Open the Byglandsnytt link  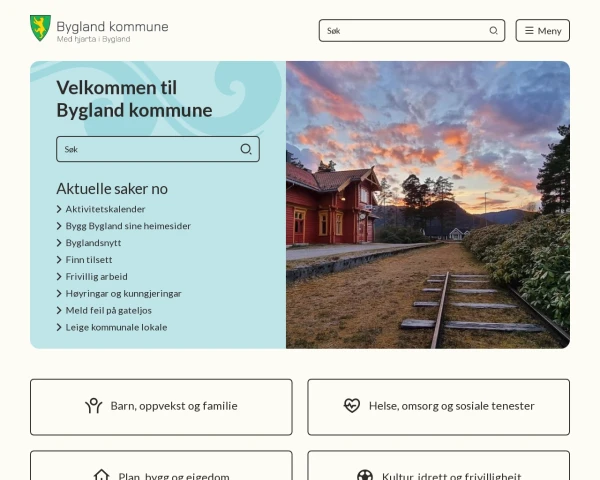click(x=93, y=243)
